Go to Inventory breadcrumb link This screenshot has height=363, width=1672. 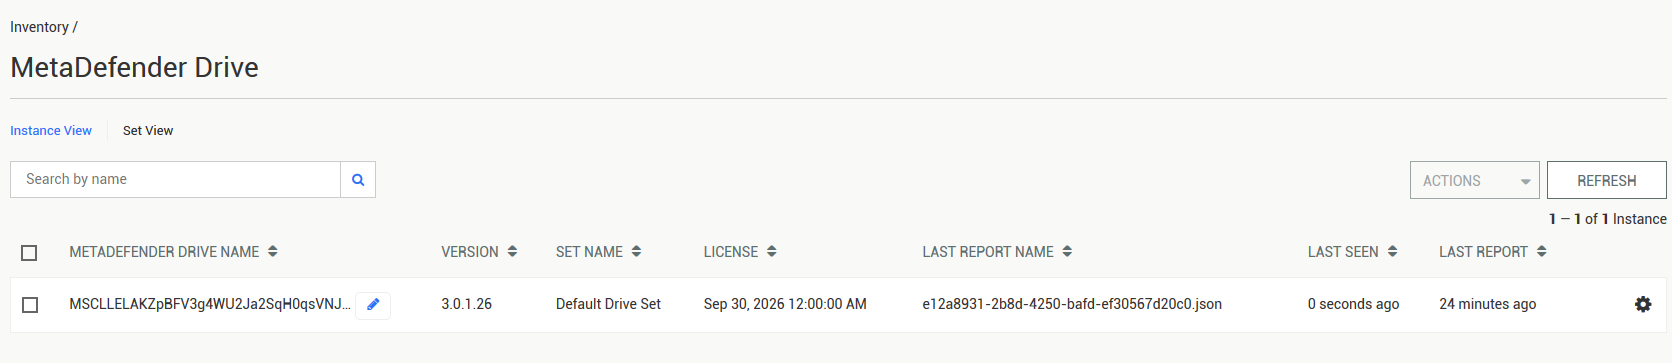pos(39,27)
